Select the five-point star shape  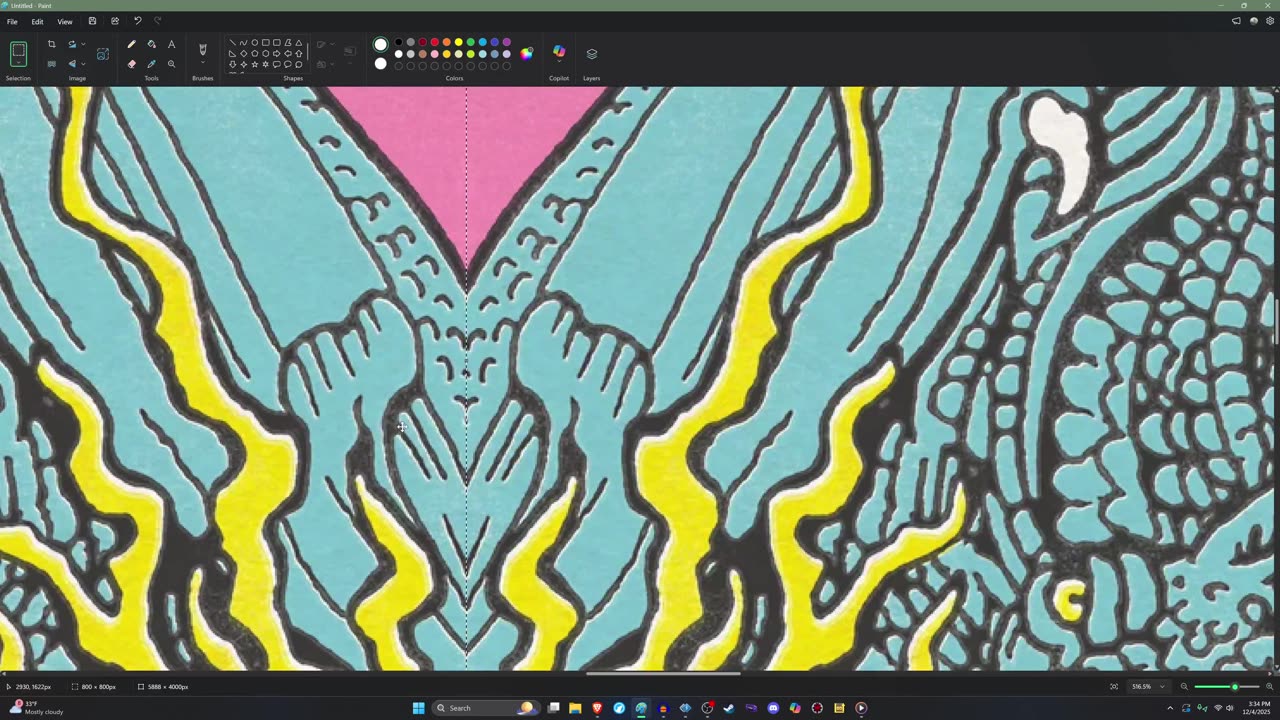254,64
